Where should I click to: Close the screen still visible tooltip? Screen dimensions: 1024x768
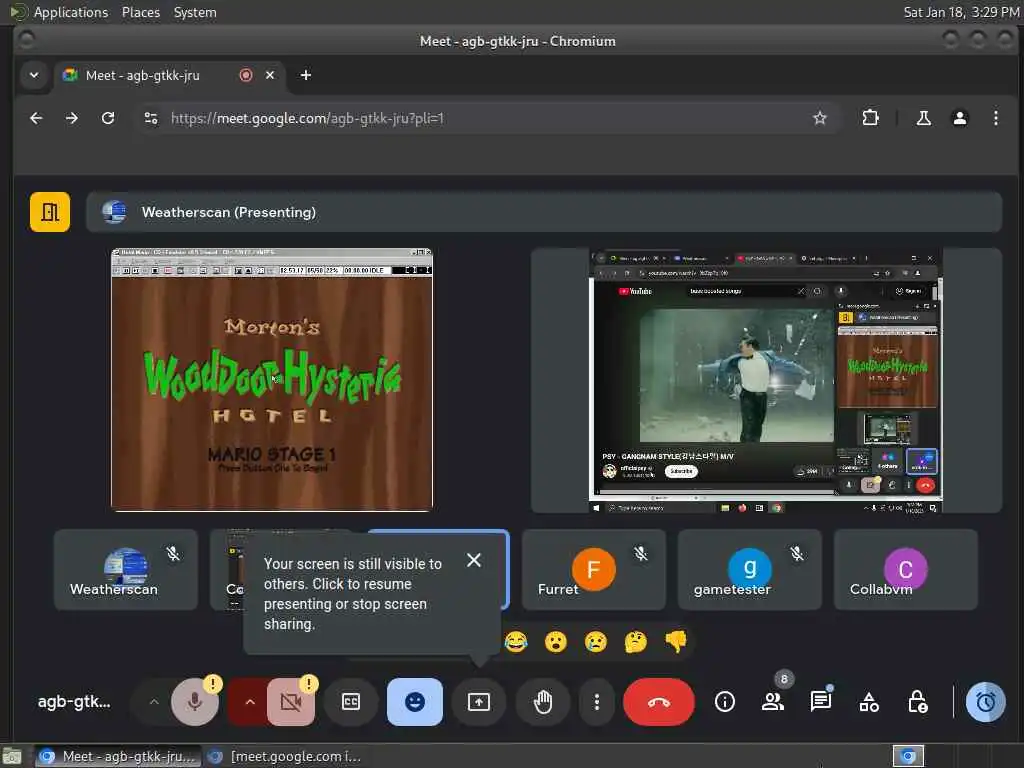[474, 560]
